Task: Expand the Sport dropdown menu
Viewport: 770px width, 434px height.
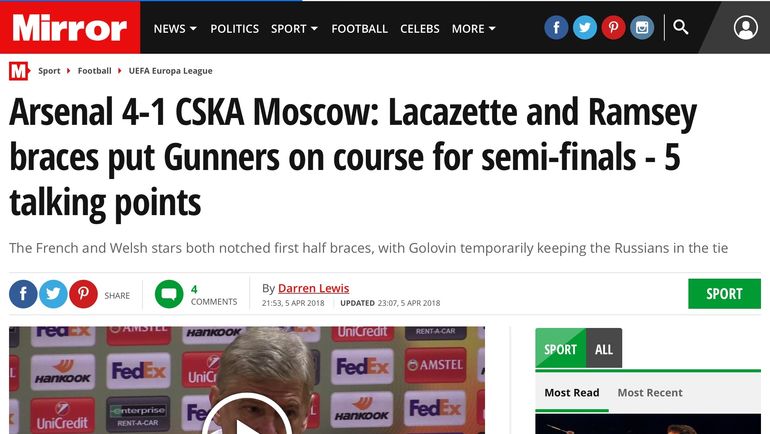Action: coord(294,29)
